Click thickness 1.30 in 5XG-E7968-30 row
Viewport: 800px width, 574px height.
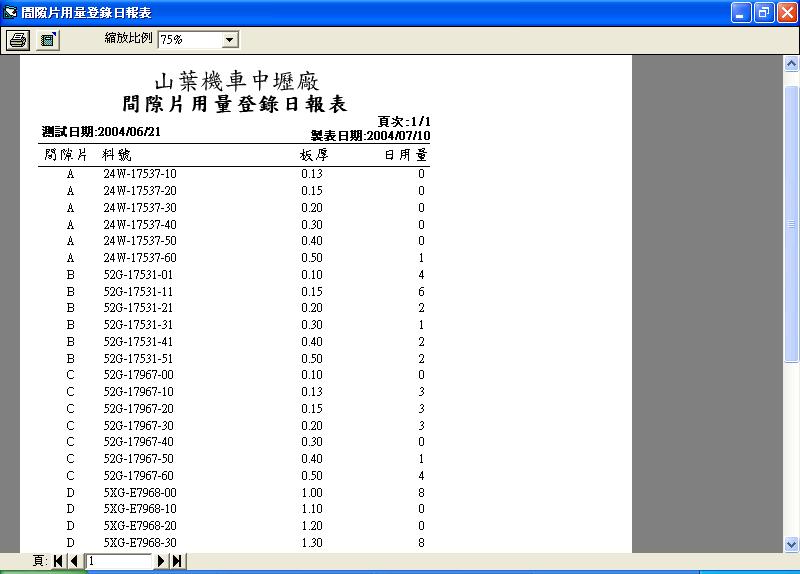pos(312,542)
